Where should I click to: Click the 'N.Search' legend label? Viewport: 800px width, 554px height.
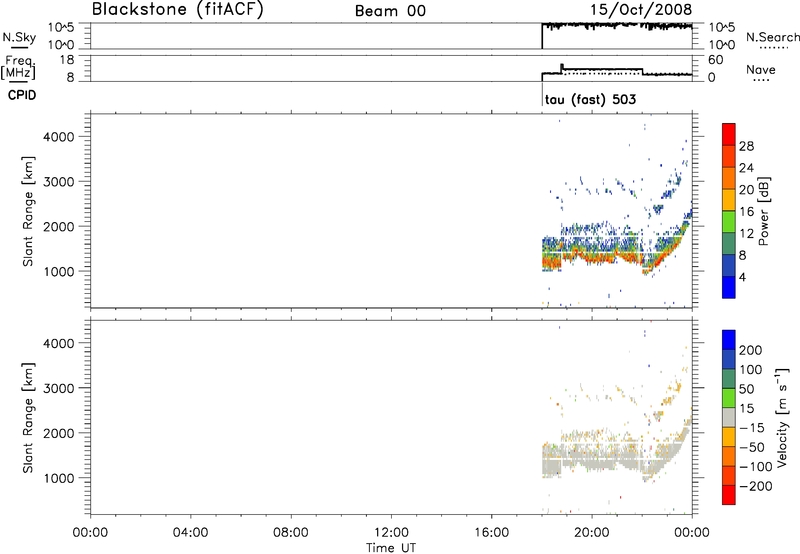(x=772, y=37)
